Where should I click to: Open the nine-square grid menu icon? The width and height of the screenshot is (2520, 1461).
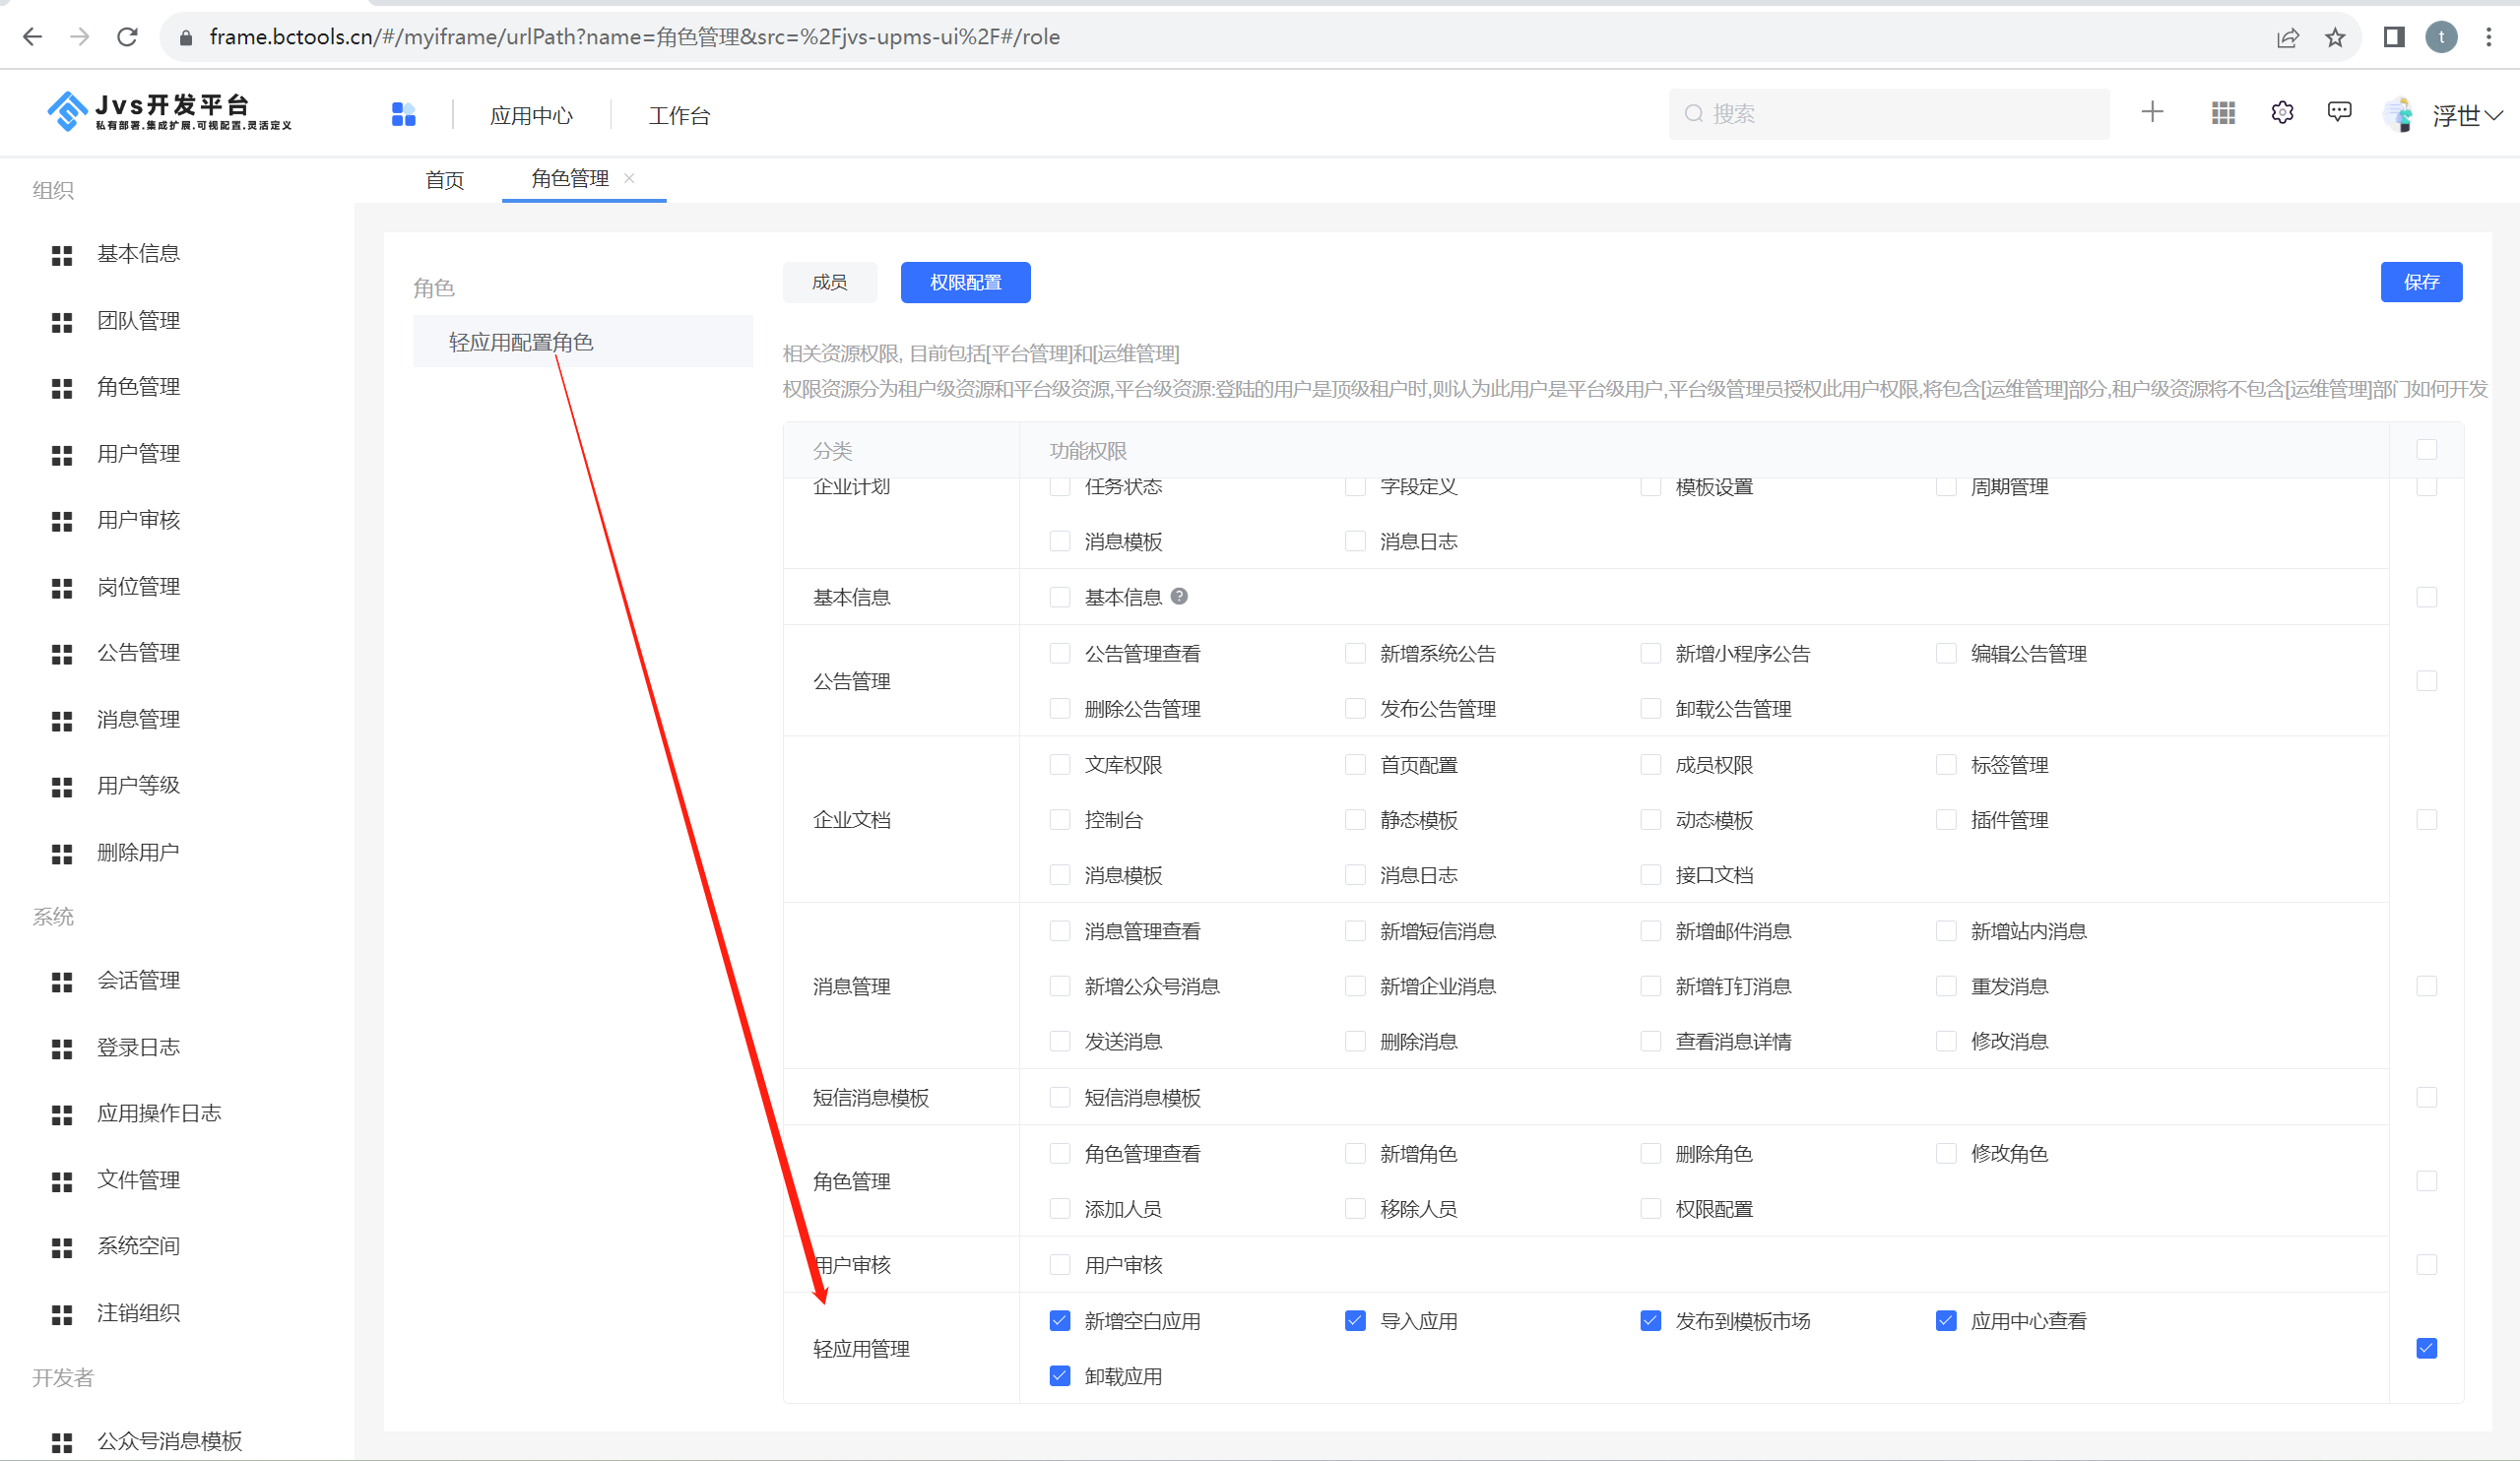2222,113
